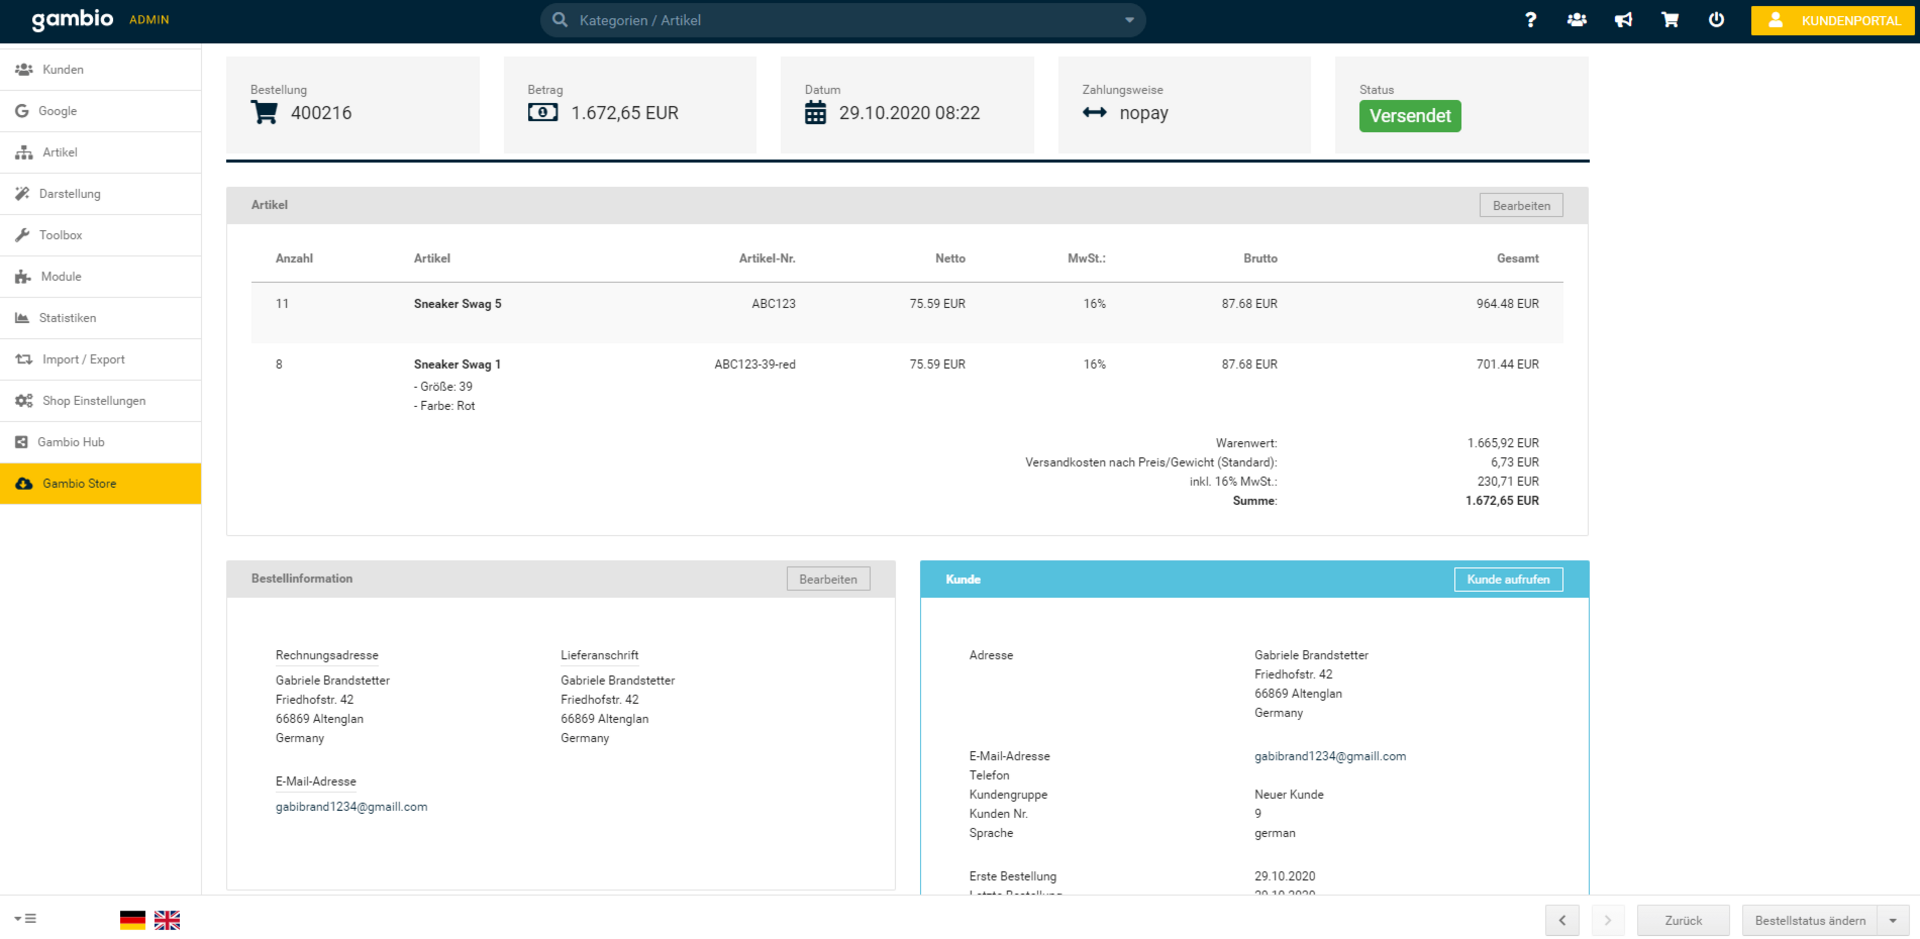Collapse sidebar using bottom-left menu icon
The height and width of the screenshot is (939, 1920).
click(26, 919)
